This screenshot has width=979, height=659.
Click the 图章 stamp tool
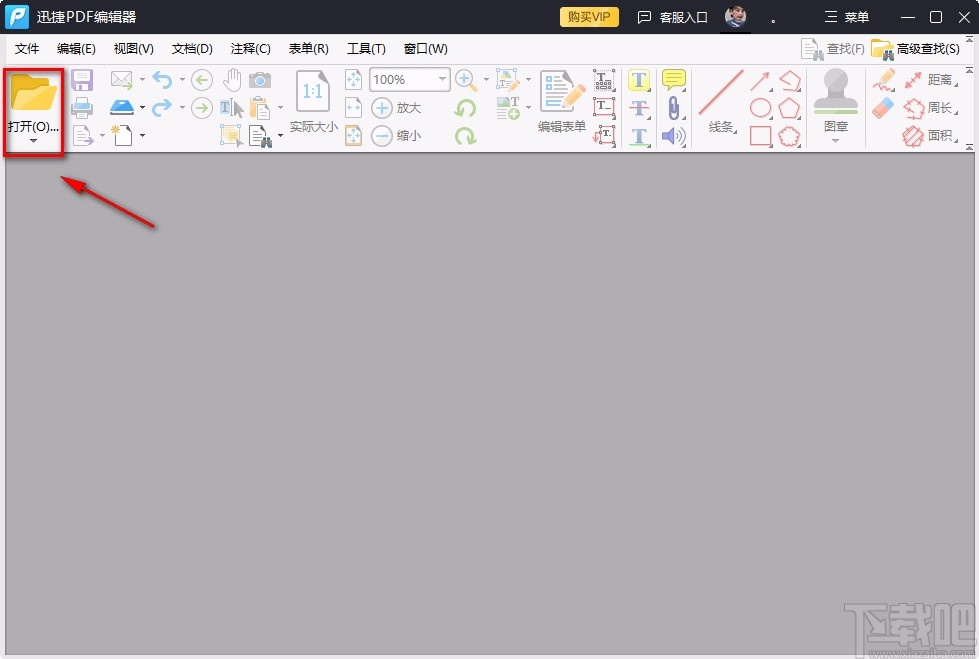[836, 95]
